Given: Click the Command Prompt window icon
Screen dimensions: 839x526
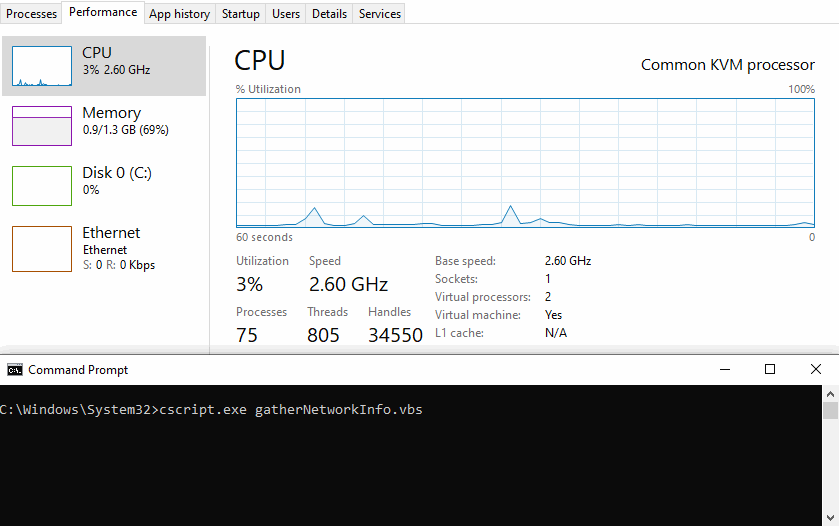Looking at the screenshot, I should tap(15, 370).
